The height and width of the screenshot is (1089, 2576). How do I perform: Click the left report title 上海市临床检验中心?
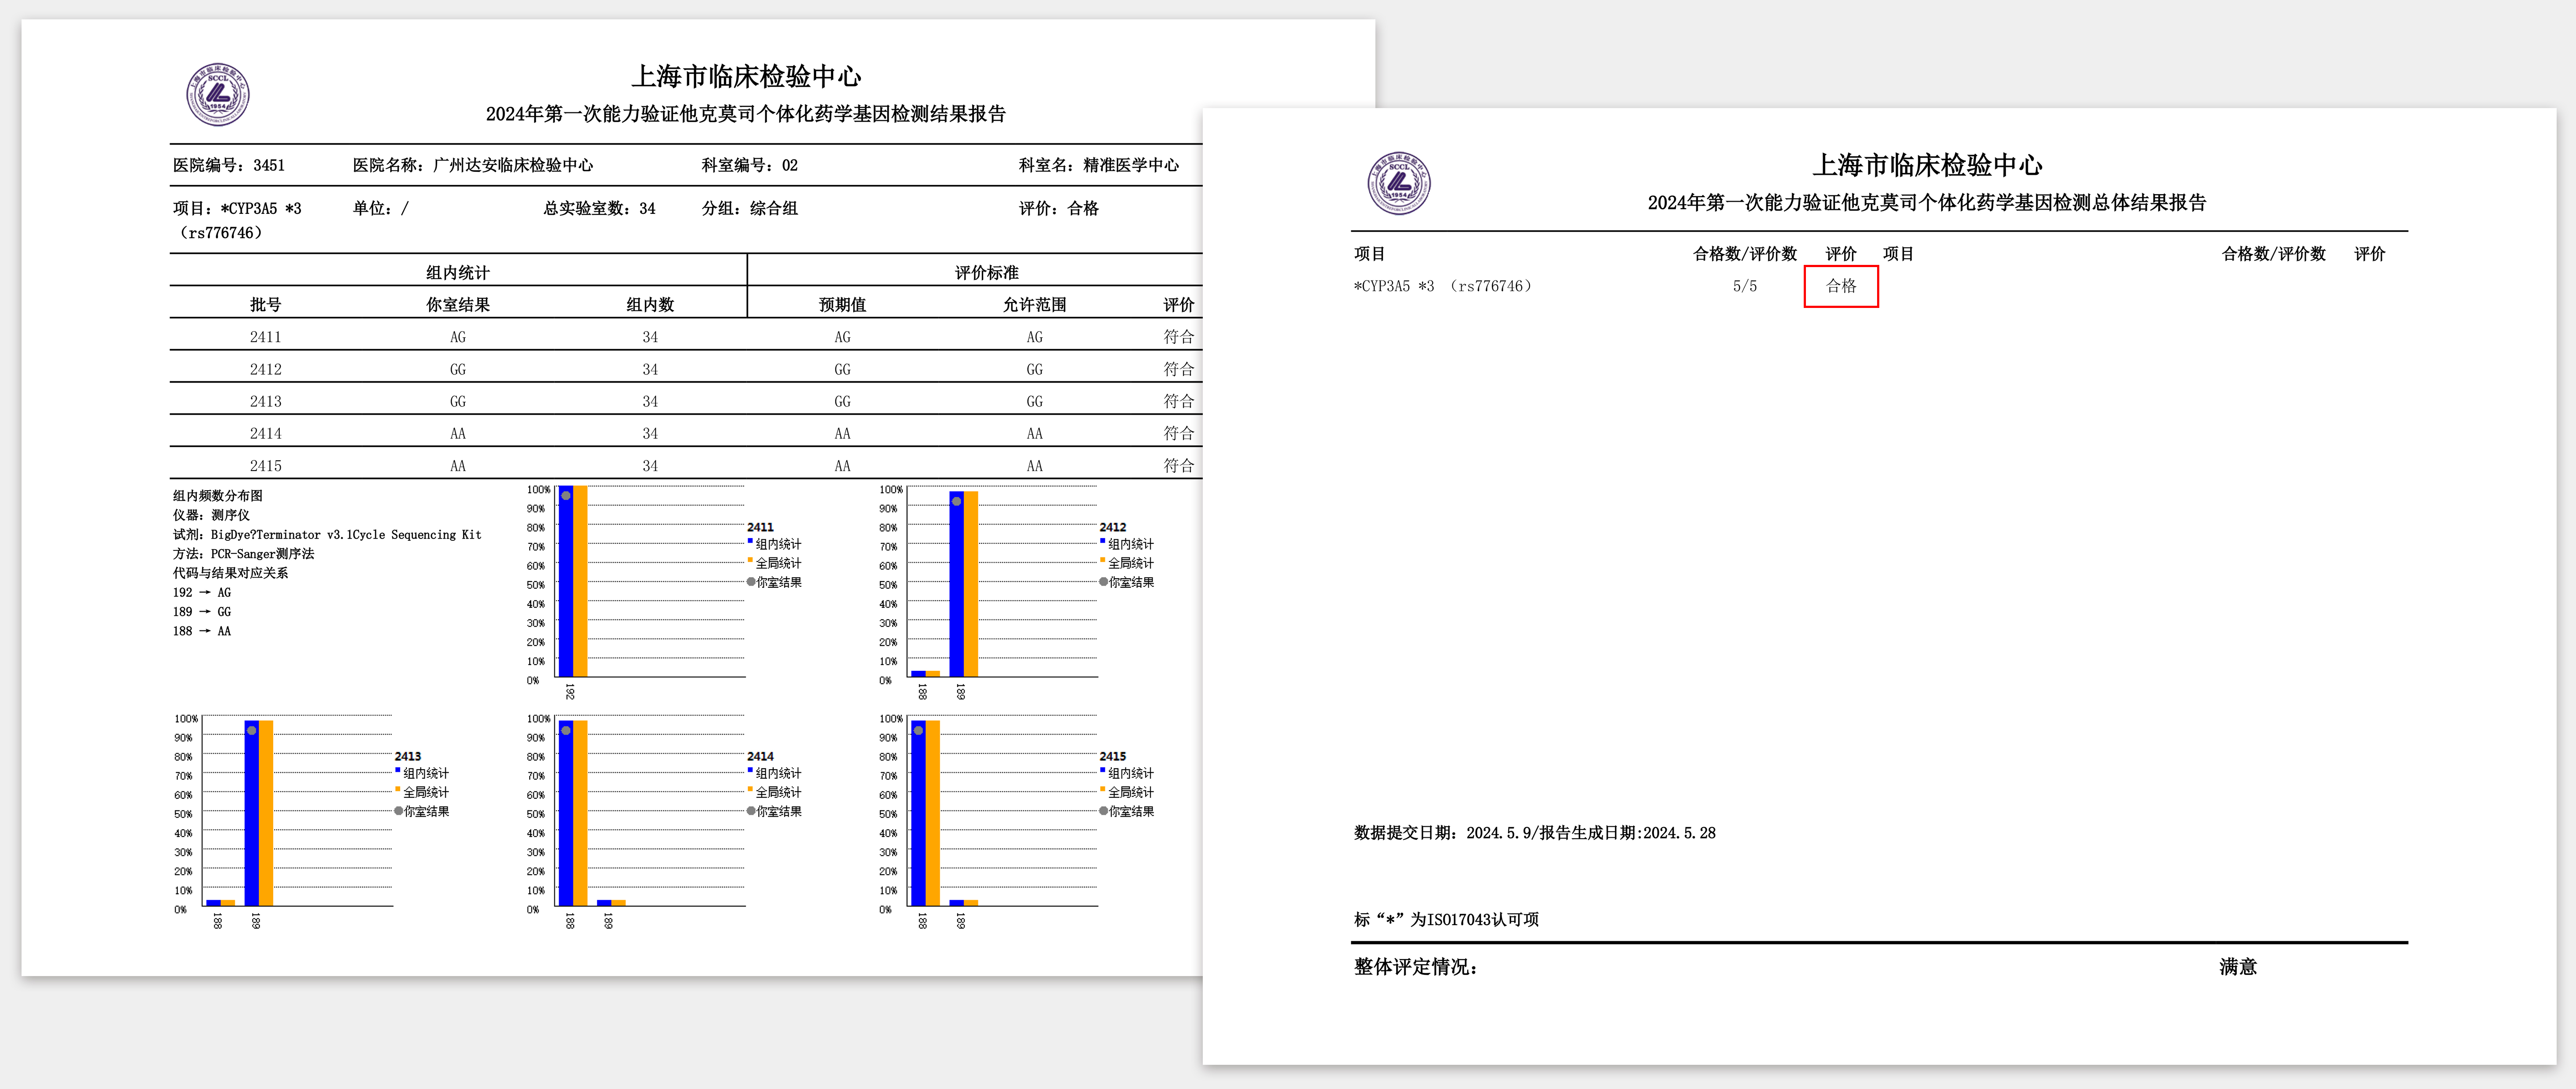pos(746,76)
